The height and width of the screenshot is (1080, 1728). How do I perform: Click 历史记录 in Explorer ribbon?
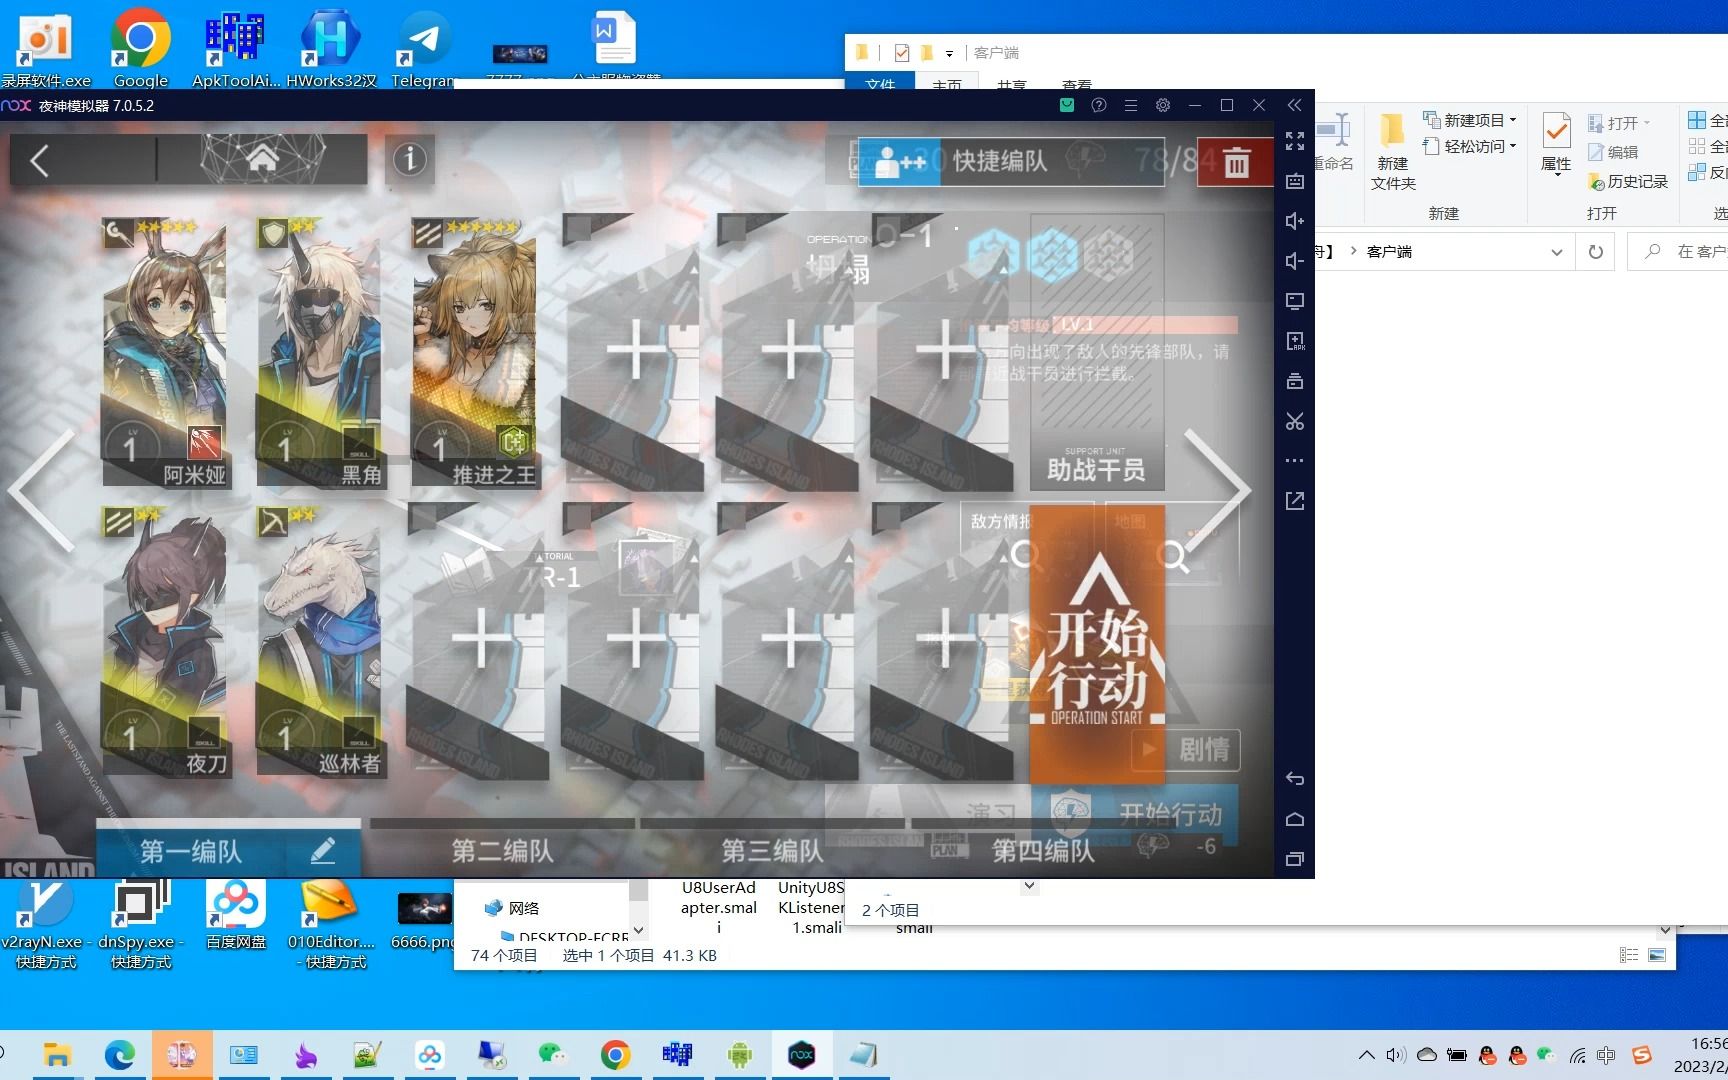(x=1628, y=181)
